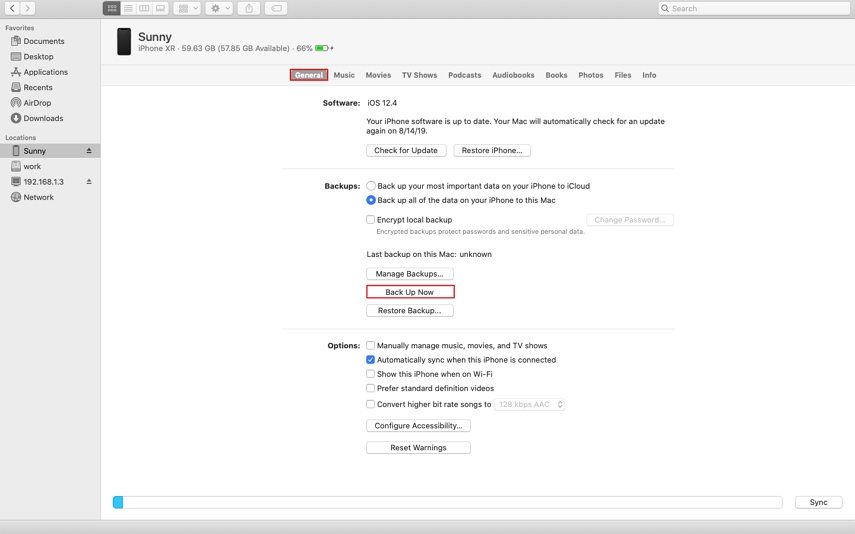Open the Info tab
This screenshot has height=534, width=855.
tap(649, 75)
